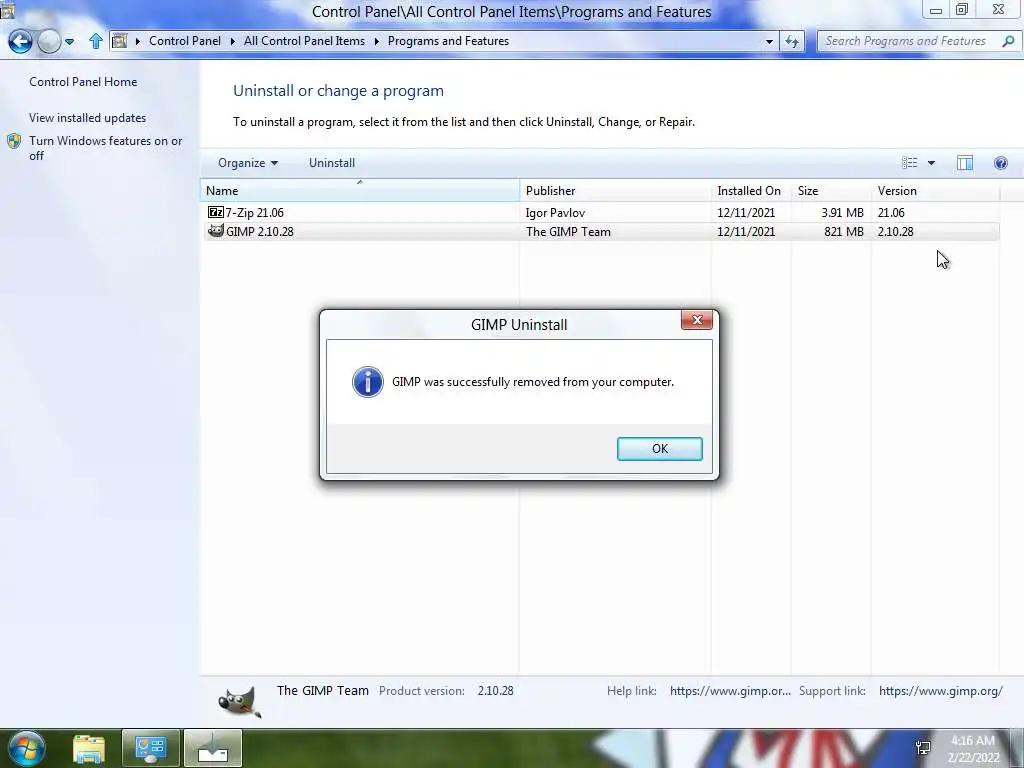
Task: Open View installed updates
Action: 88,118
